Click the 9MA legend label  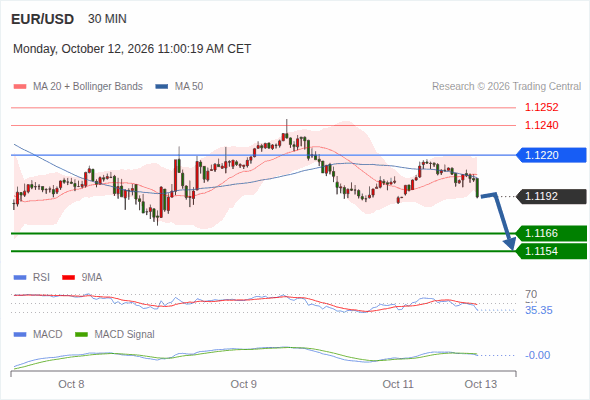92,277
